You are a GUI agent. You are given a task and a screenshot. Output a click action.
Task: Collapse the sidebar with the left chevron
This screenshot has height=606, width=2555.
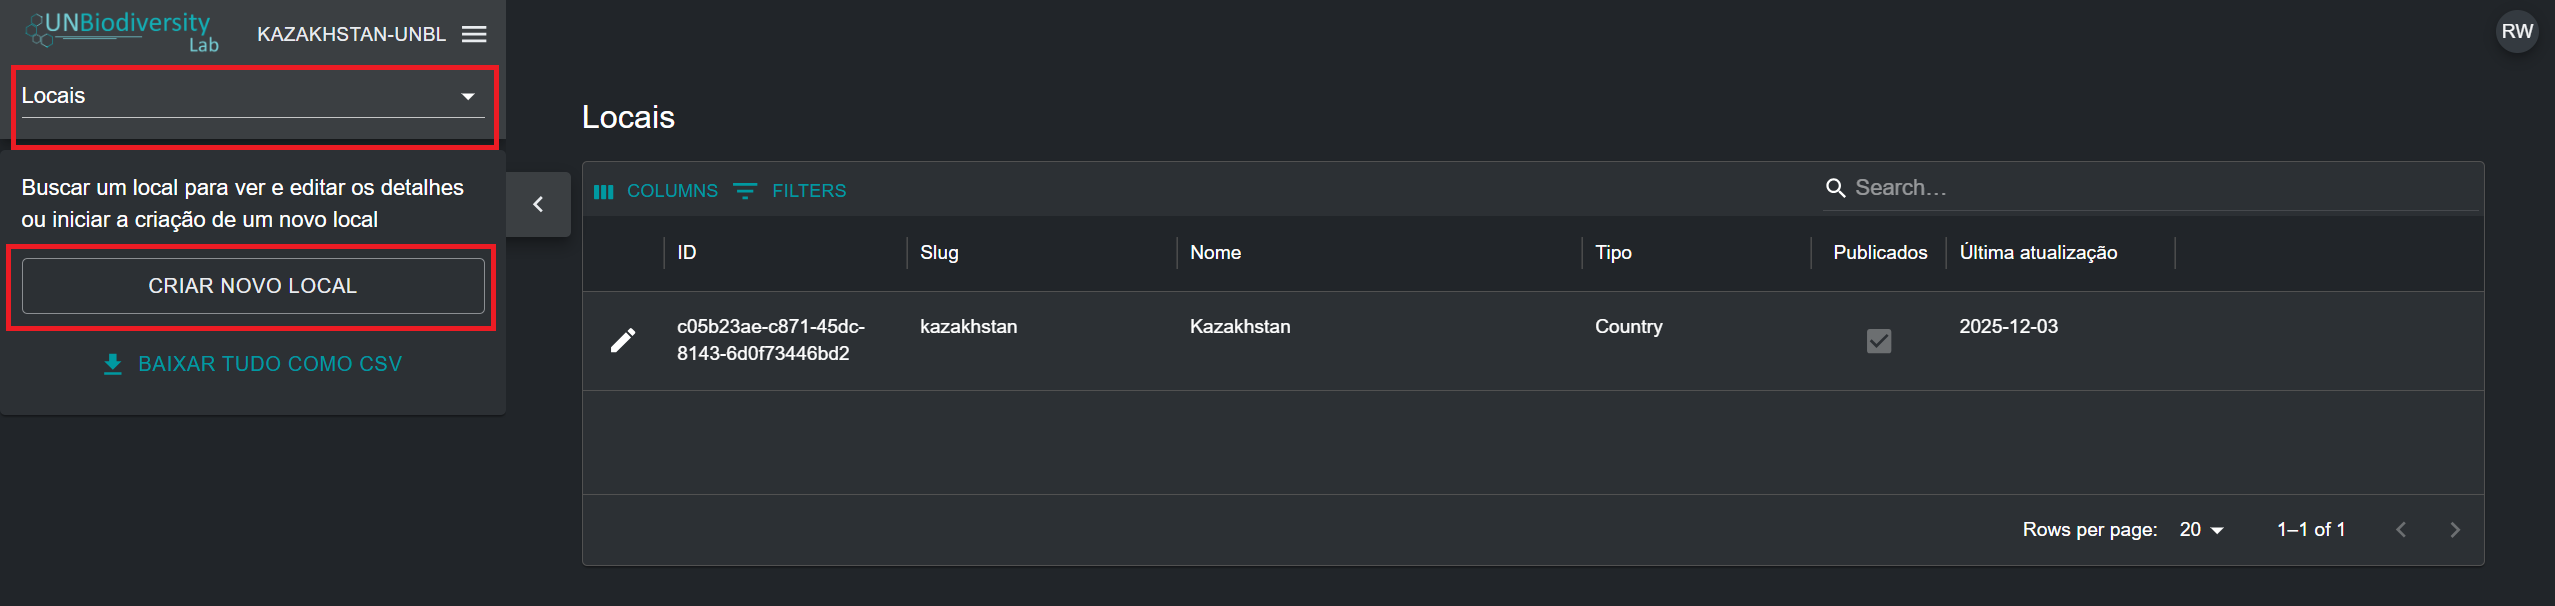pos(538,204)
